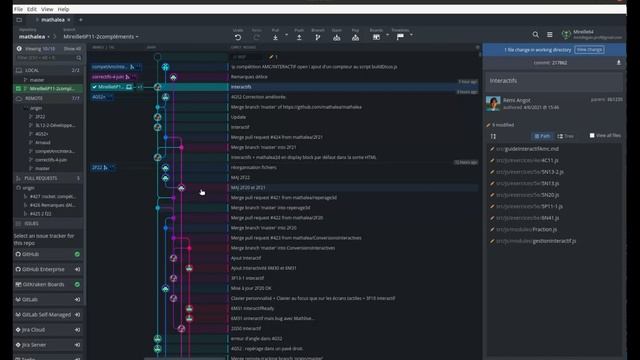The width and height of the screenshot is (640, 360).
Task: Select the mathalea repository tab
Action: tap(53, 20)
